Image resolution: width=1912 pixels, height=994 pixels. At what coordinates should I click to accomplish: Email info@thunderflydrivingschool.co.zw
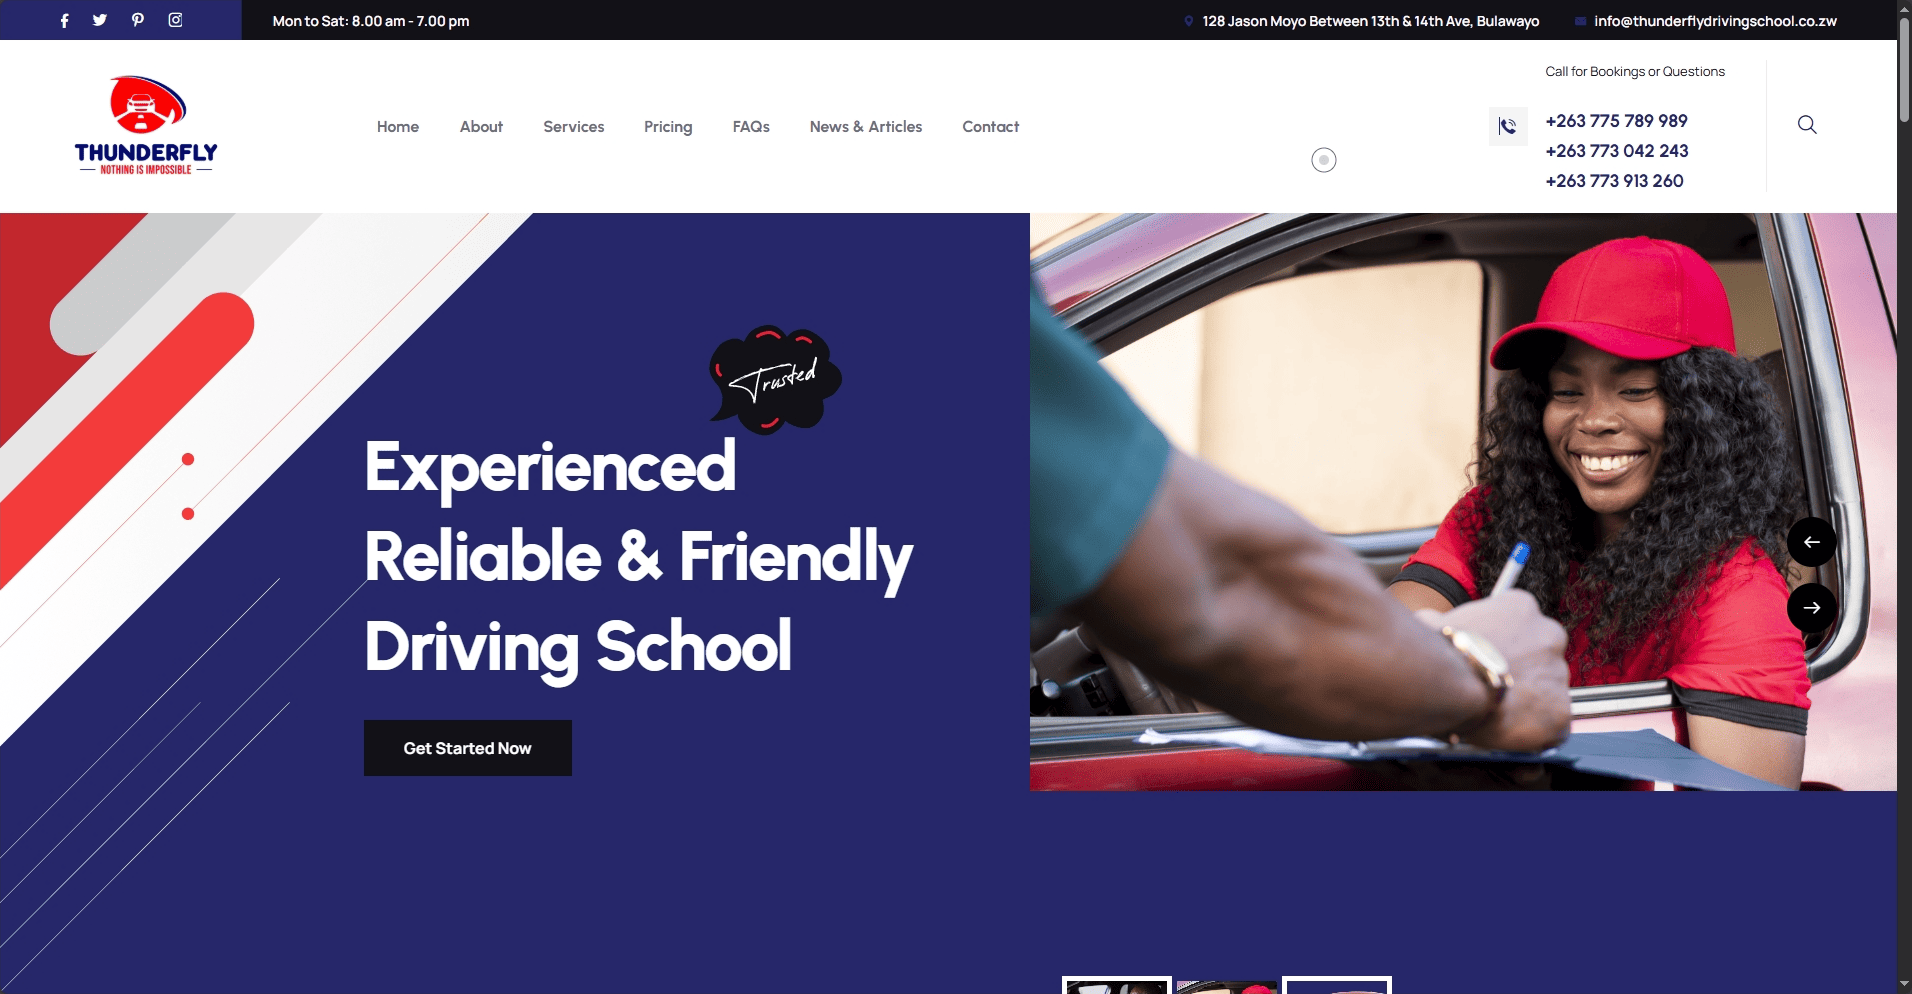pyautogui.click(x=1715, y=21)
